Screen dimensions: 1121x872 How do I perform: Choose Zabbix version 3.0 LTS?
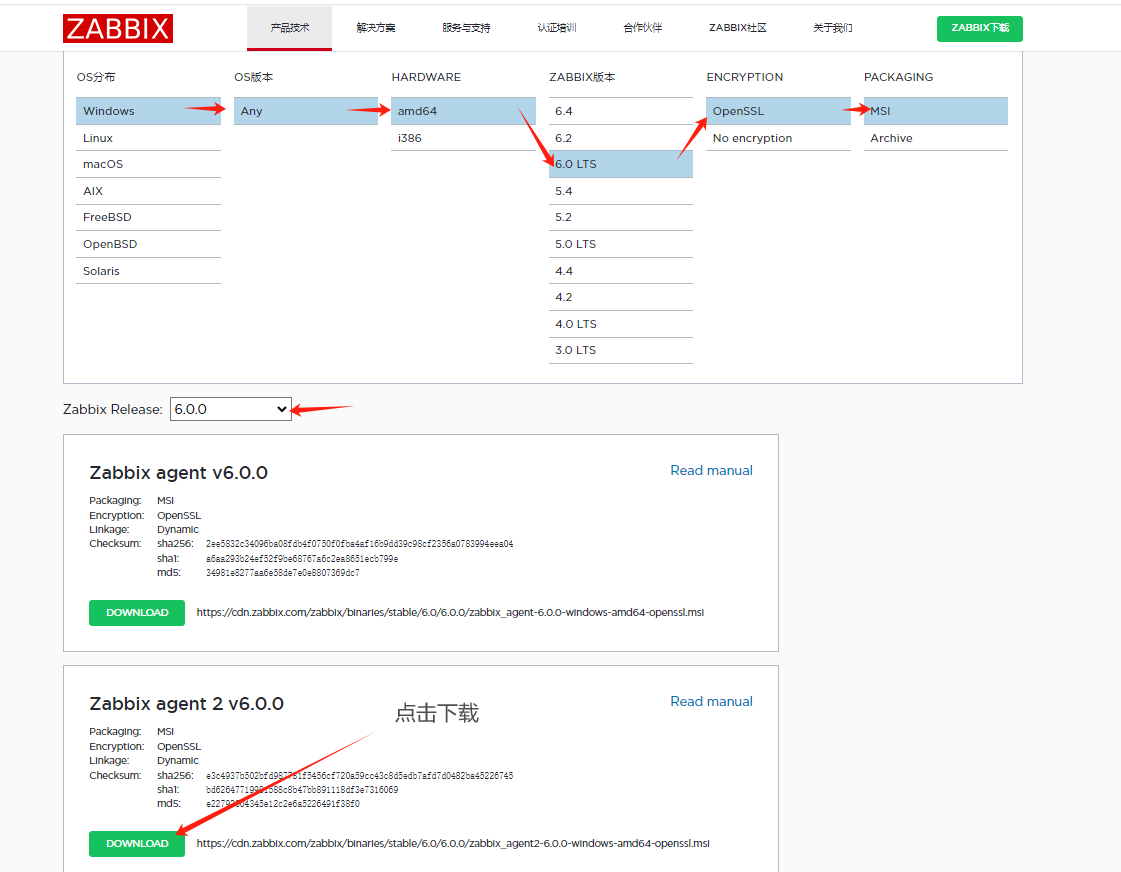tap(621, 350)
